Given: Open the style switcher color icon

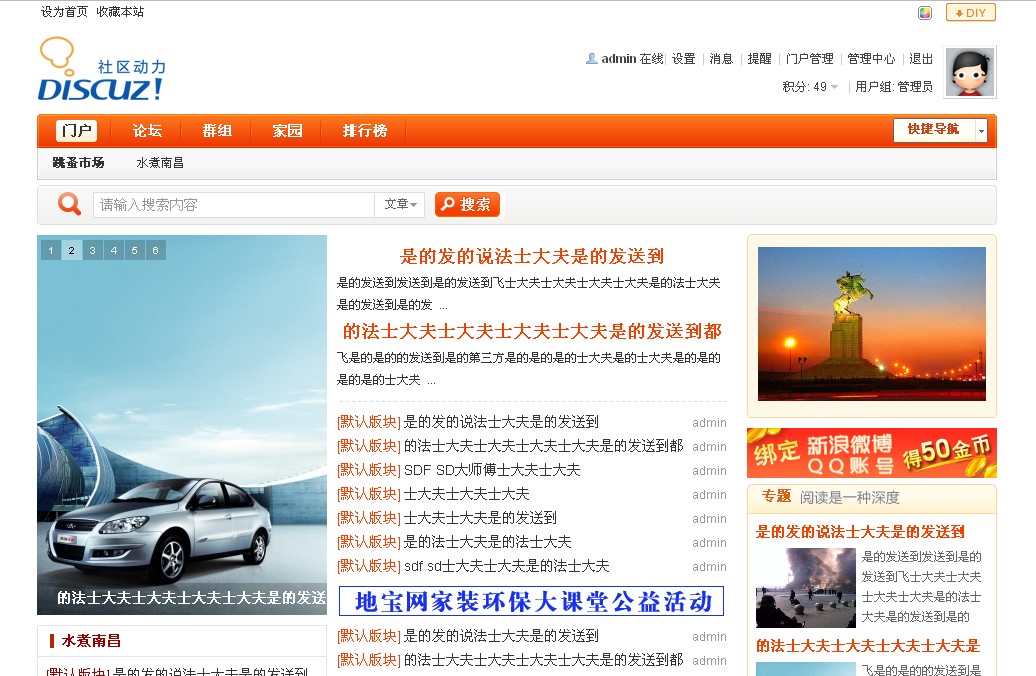Looking at the screenshot, I should [x=925, y=13].
